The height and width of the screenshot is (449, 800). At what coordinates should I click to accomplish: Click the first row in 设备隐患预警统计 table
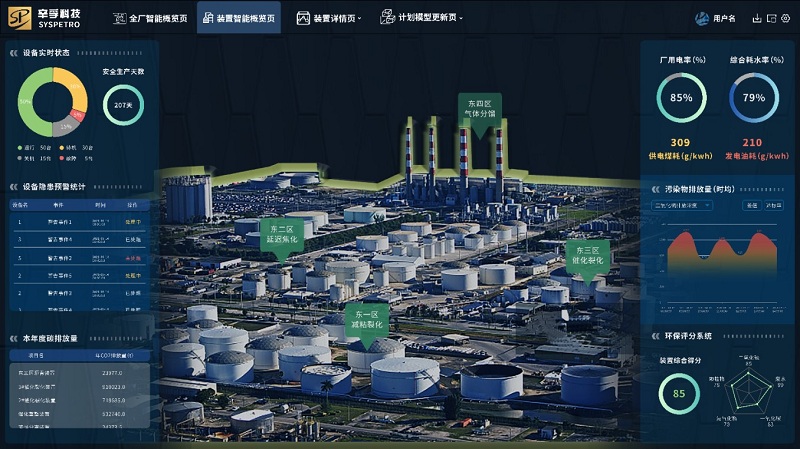78,221
